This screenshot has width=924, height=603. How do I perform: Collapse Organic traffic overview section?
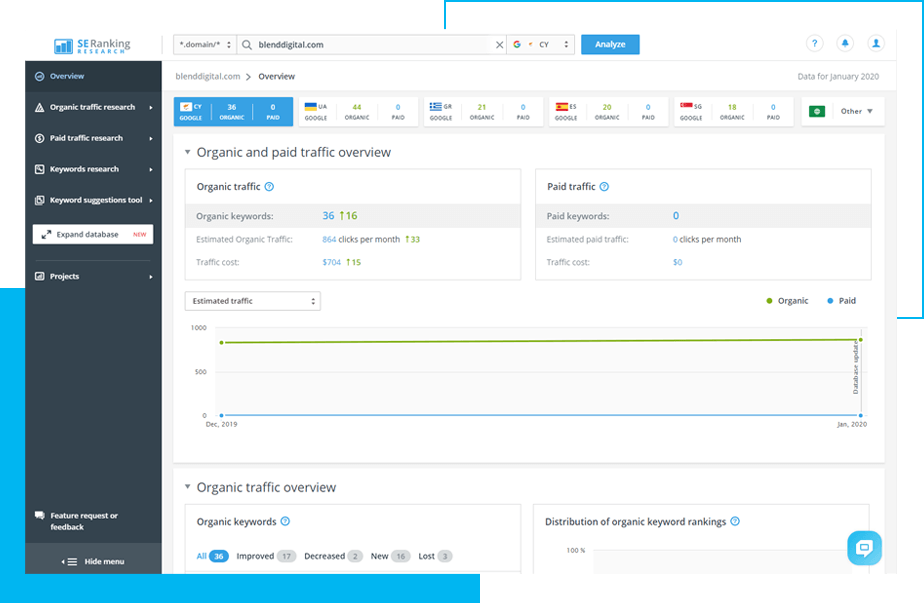coord(187,487)
